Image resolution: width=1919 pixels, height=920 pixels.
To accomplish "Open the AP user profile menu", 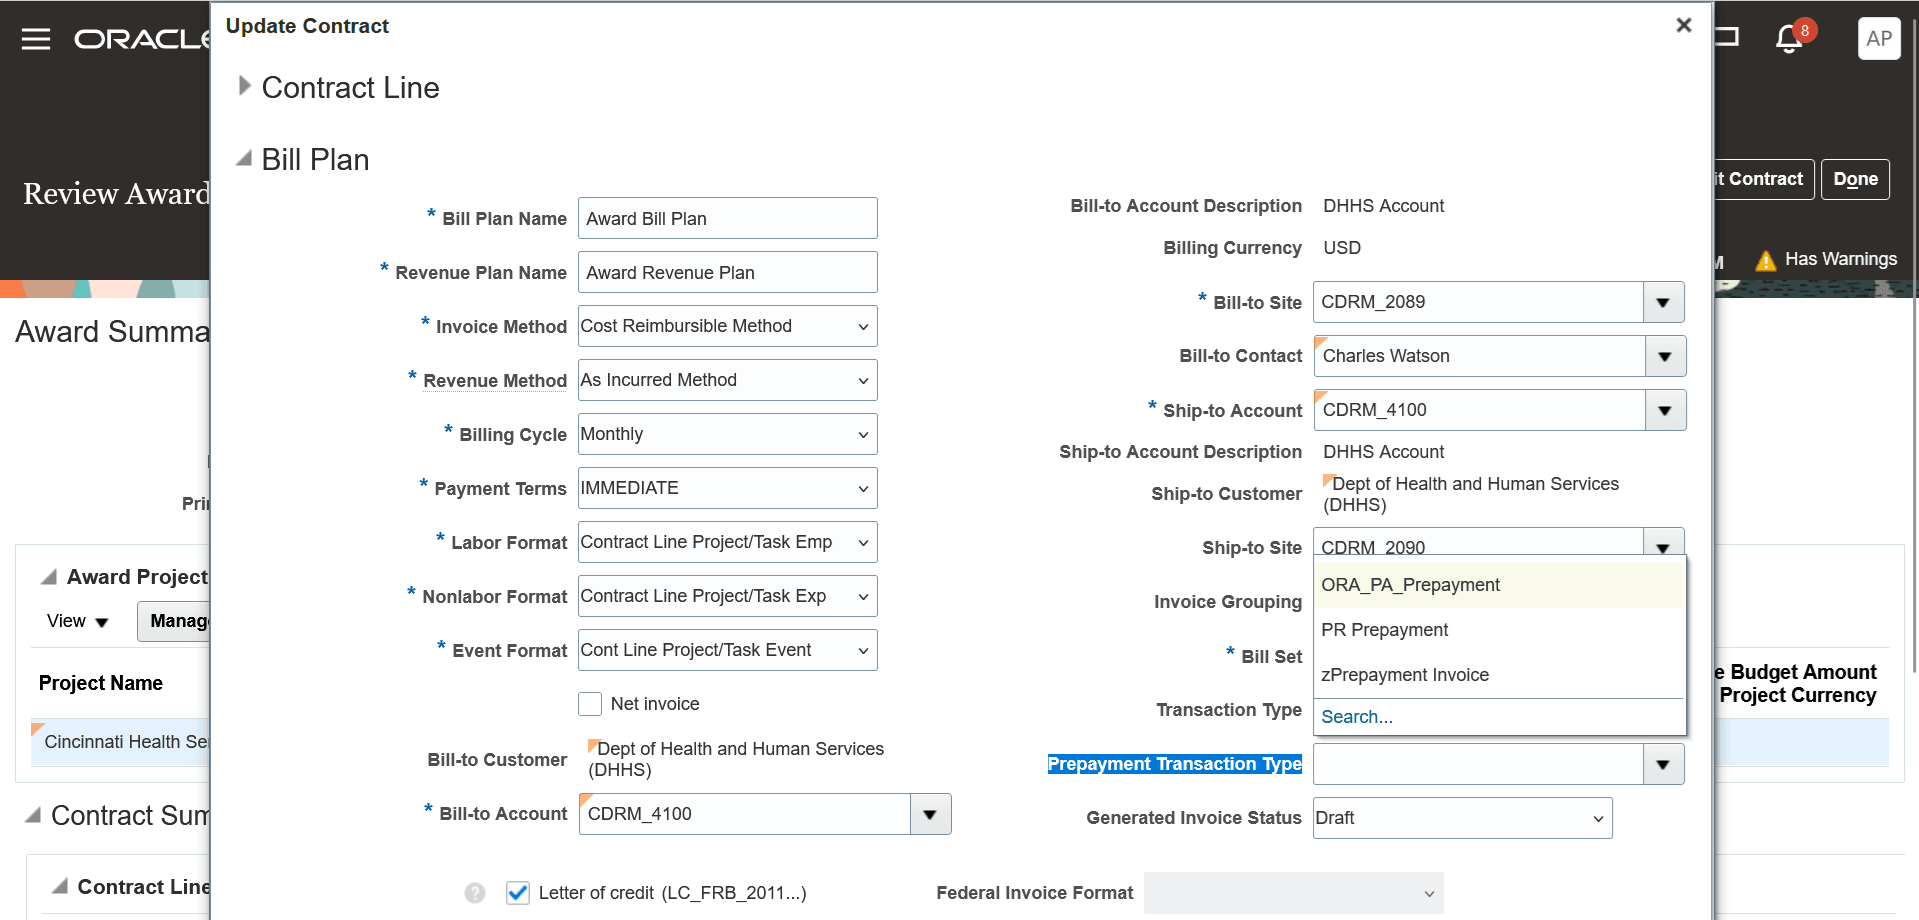I will click(1879, 39).
